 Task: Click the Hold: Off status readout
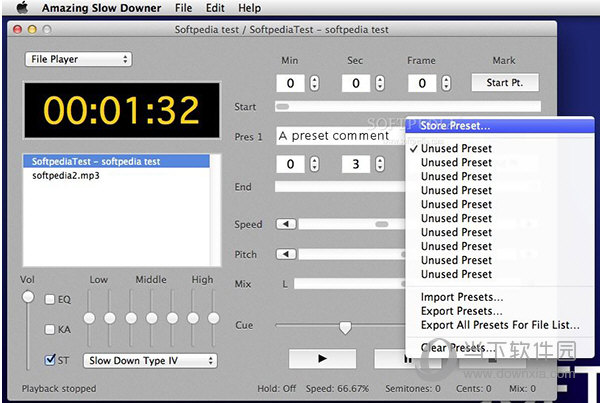tap(277, 389)
